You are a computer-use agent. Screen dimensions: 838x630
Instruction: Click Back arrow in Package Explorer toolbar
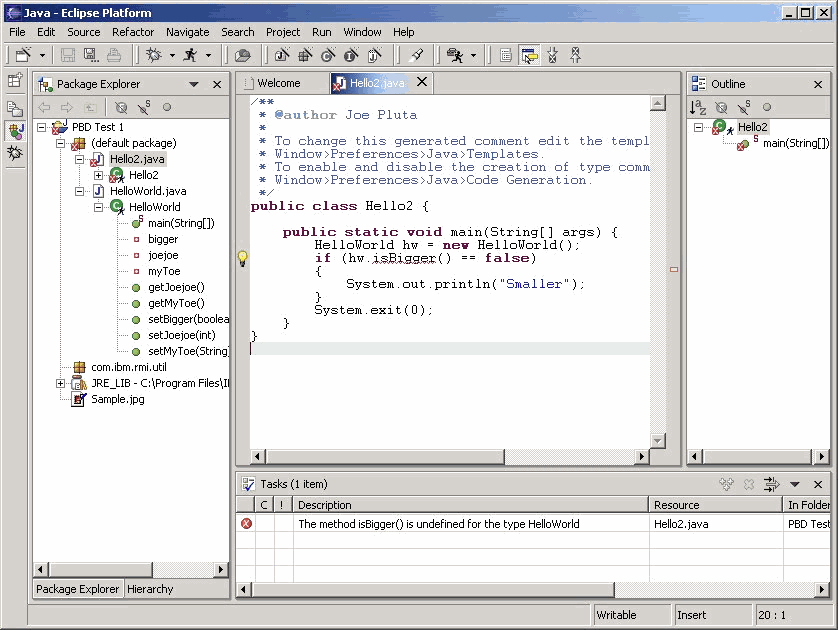pyautogui.click(x=44, y=107)
